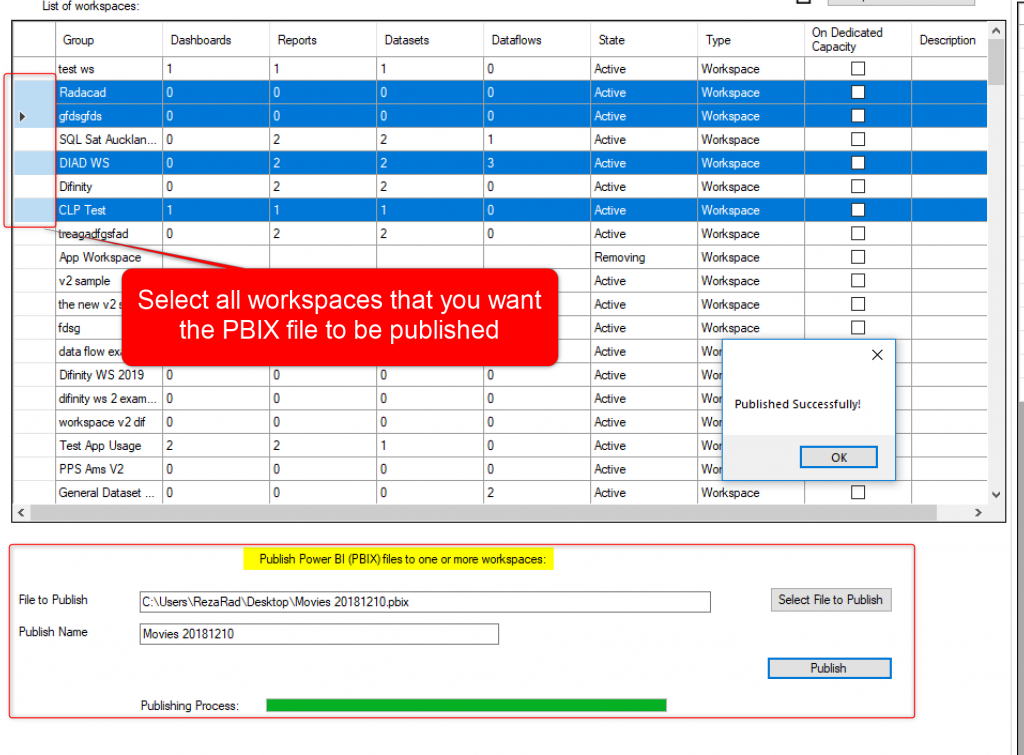Screen dimensions: 1024x755
Task: Toggle dedicated capacity checkbox for Radacad row
Action: click(x=857, y=93)
